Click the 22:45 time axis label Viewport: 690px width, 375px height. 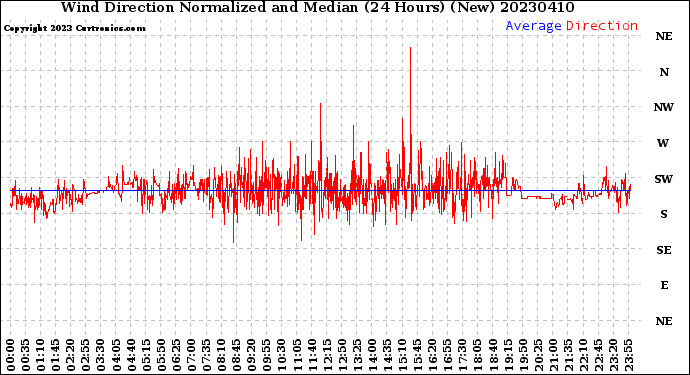[x=598, y=355]
